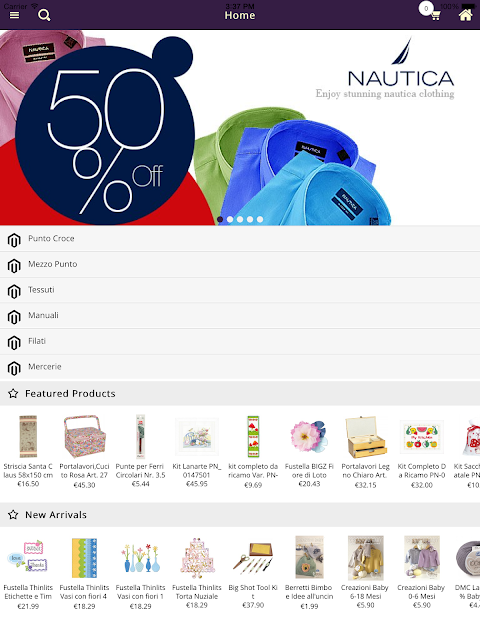
Task: Select the last banner carousel dot
Action: pos(260,220)
